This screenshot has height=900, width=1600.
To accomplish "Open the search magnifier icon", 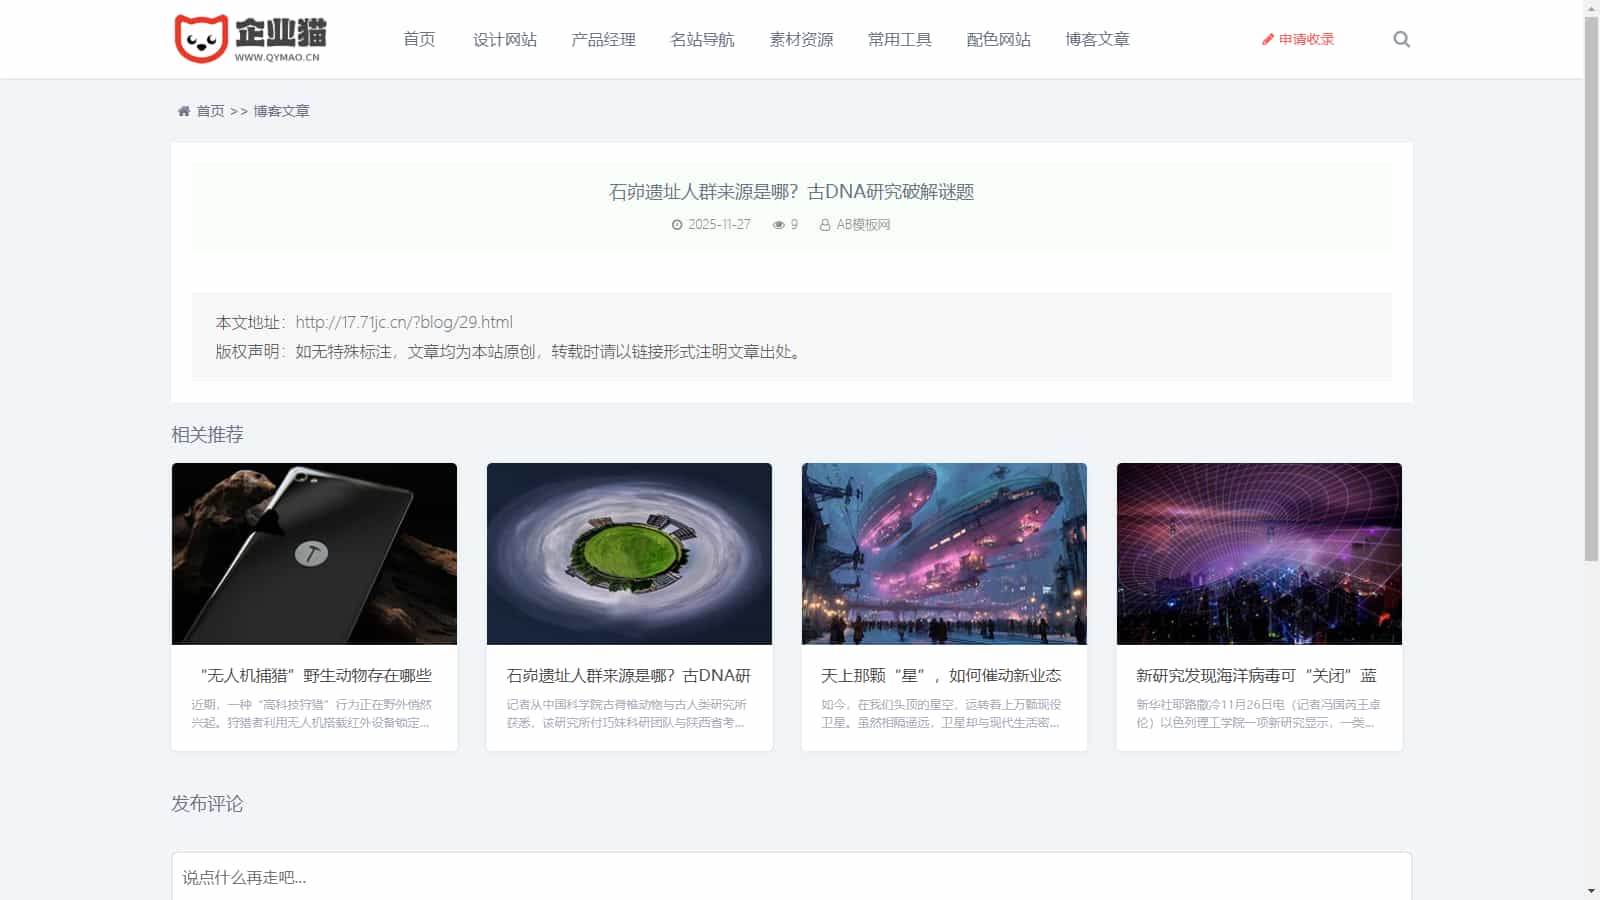I will 1401,39.
